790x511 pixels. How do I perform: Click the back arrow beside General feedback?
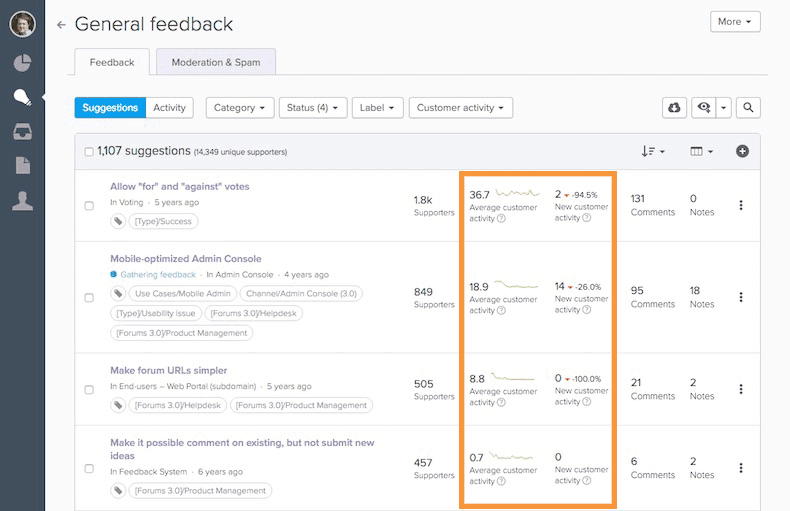coord(61,25)
